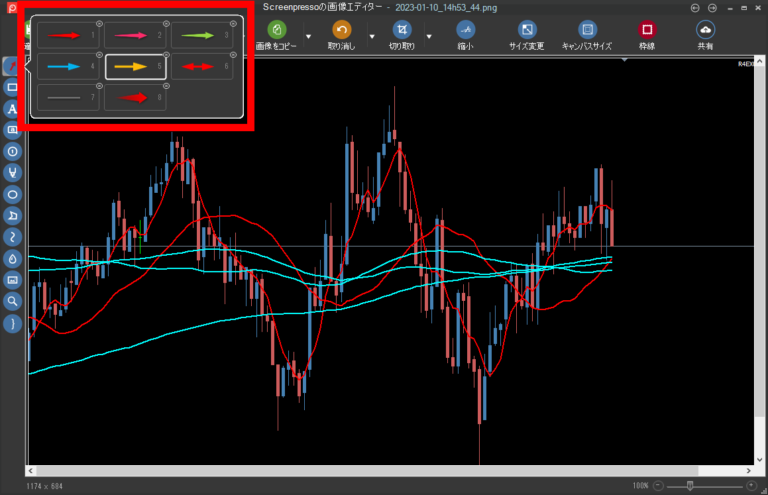Expand the dropdown next to 取り消し
The height and width of the screenshot is (495, 768).
point(371,37)
